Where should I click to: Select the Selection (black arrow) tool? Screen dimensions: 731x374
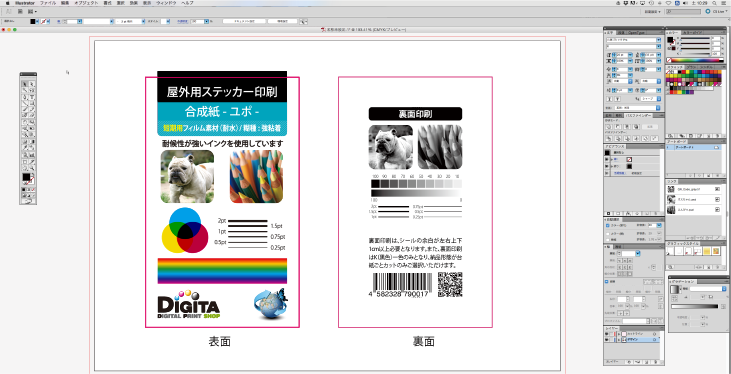pos(25,83)
